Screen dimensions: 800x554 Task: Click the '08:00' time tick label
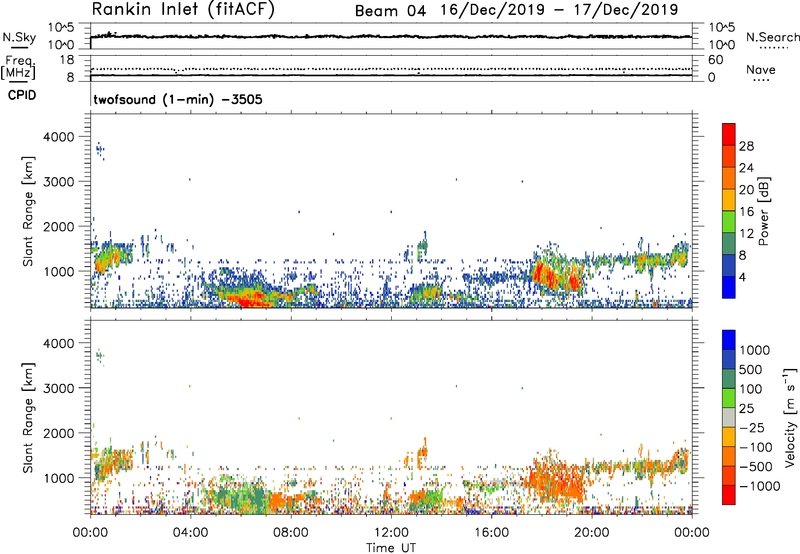291,533
